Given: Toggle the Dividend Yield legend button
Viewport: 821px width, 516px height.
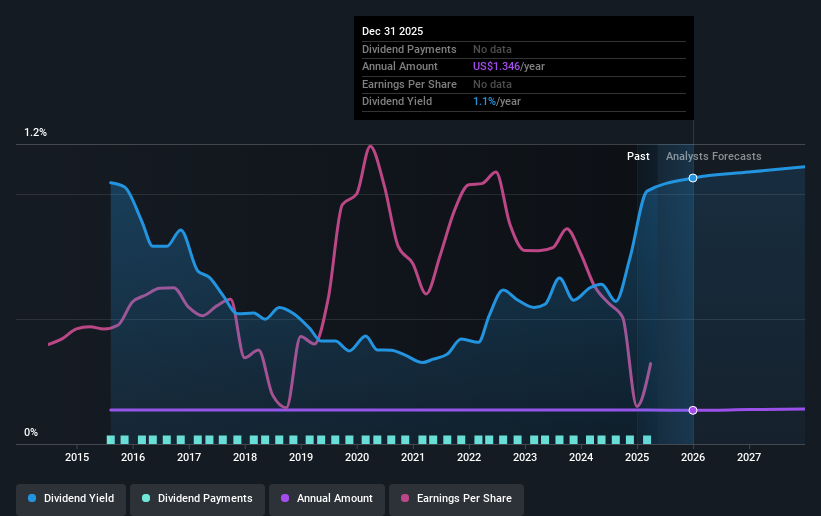Looking at the screenshot, I should tap(71, 498).
